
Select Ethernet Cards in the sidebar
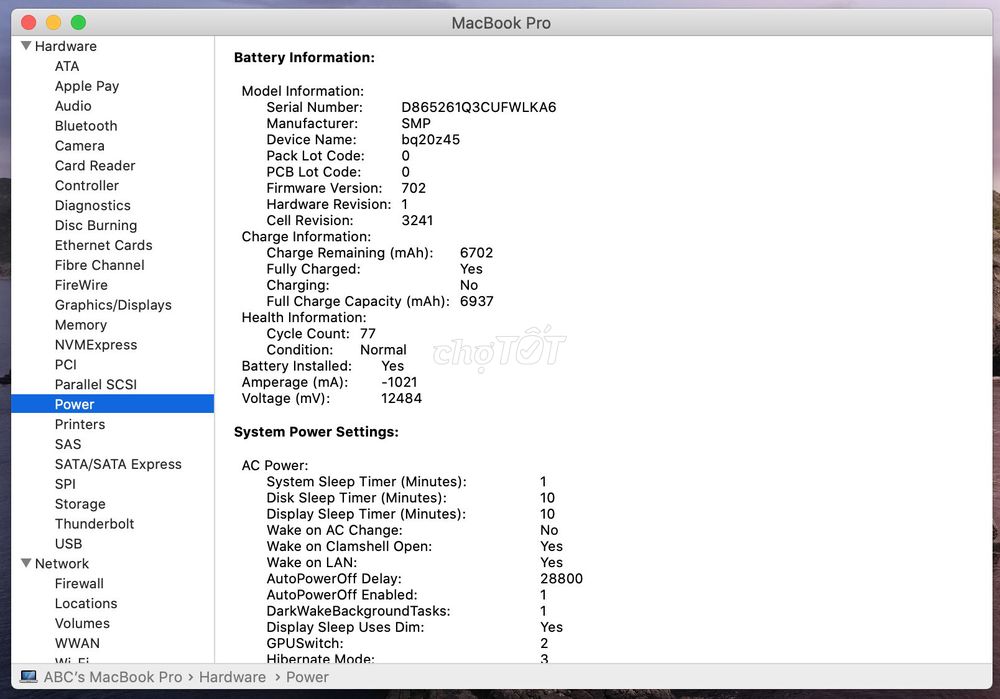pyautogui.click(x=103, y=245)
